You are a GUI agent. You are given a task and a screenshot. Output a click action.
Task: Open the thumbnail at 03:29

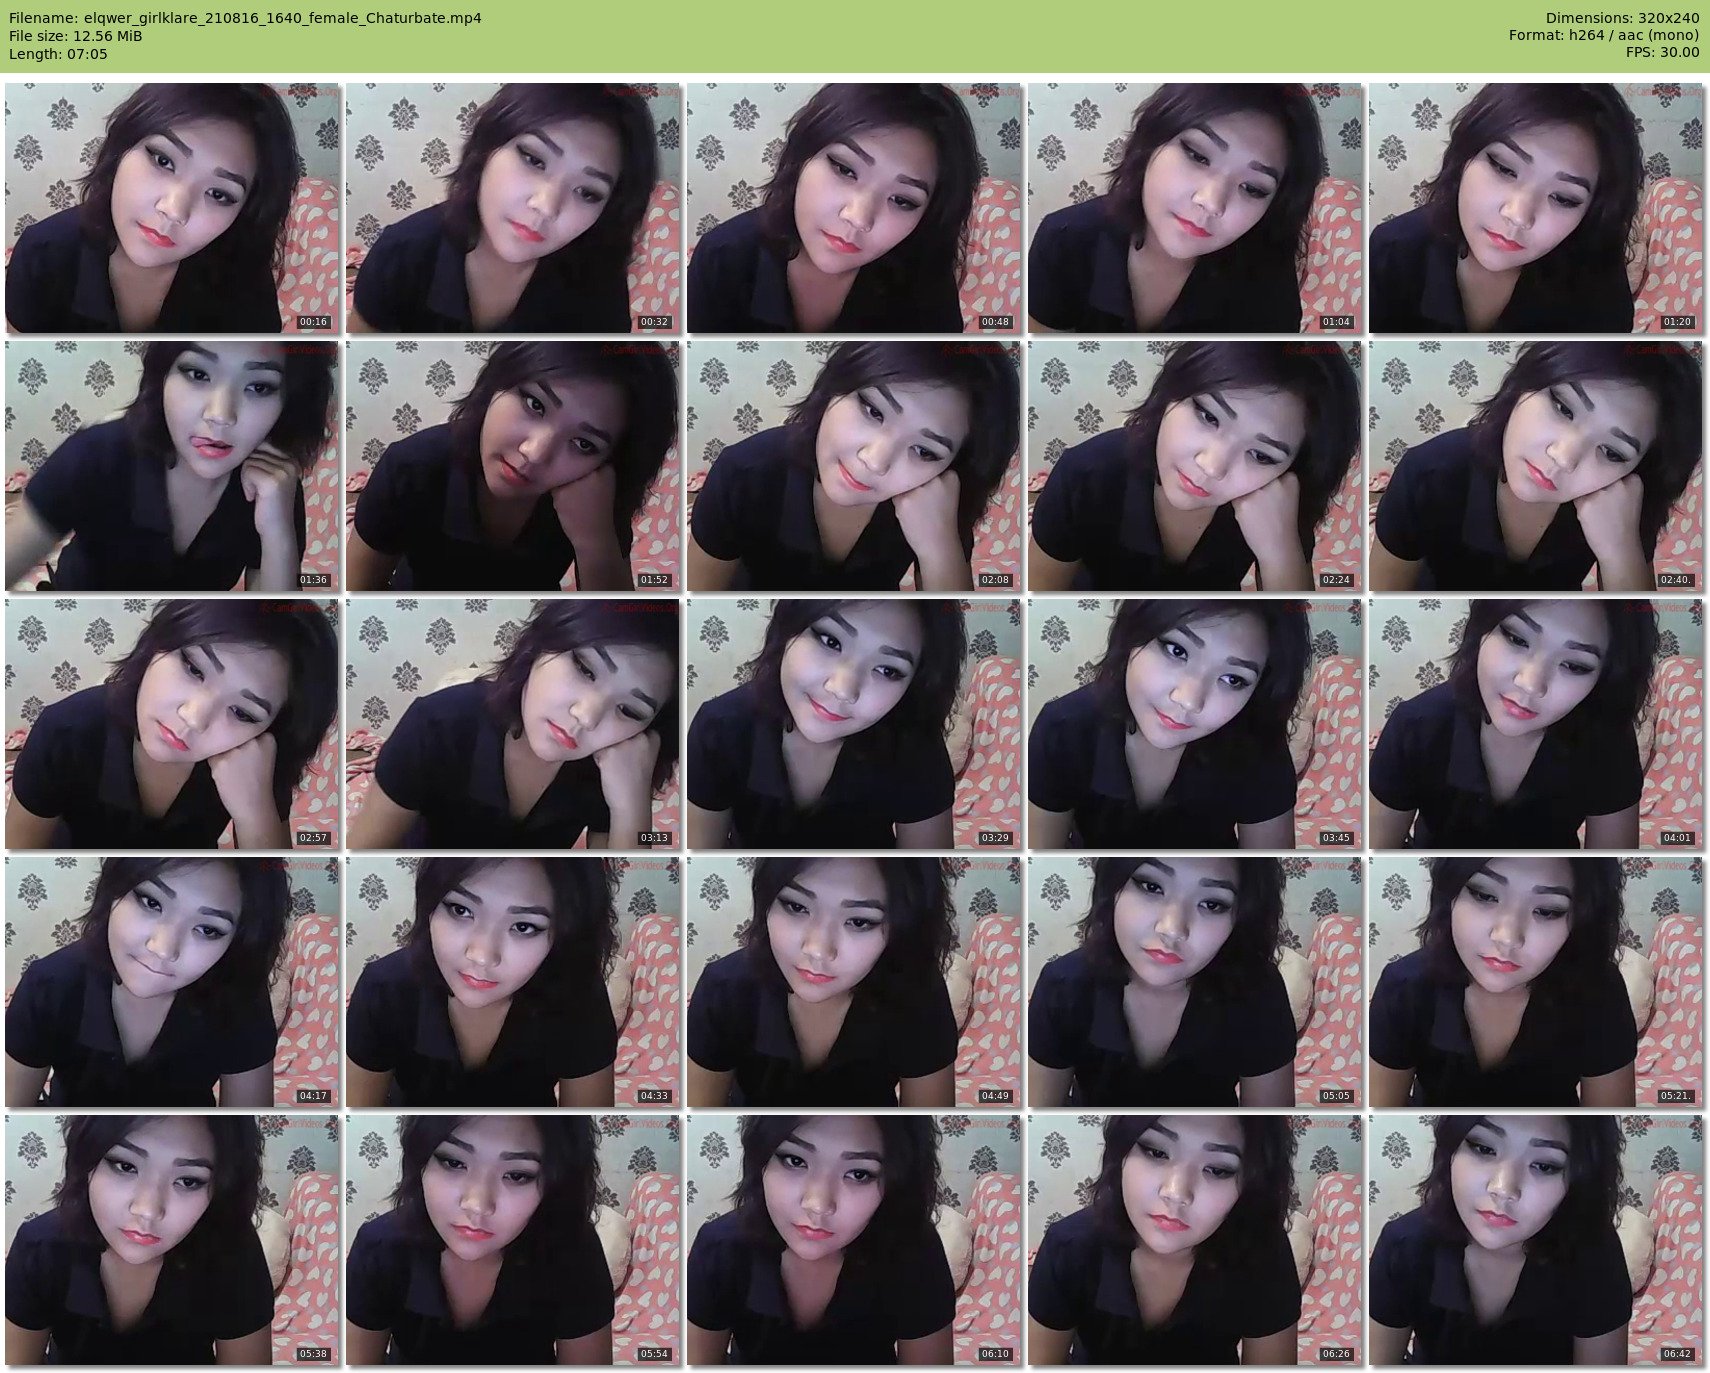[x=854, y=724]
